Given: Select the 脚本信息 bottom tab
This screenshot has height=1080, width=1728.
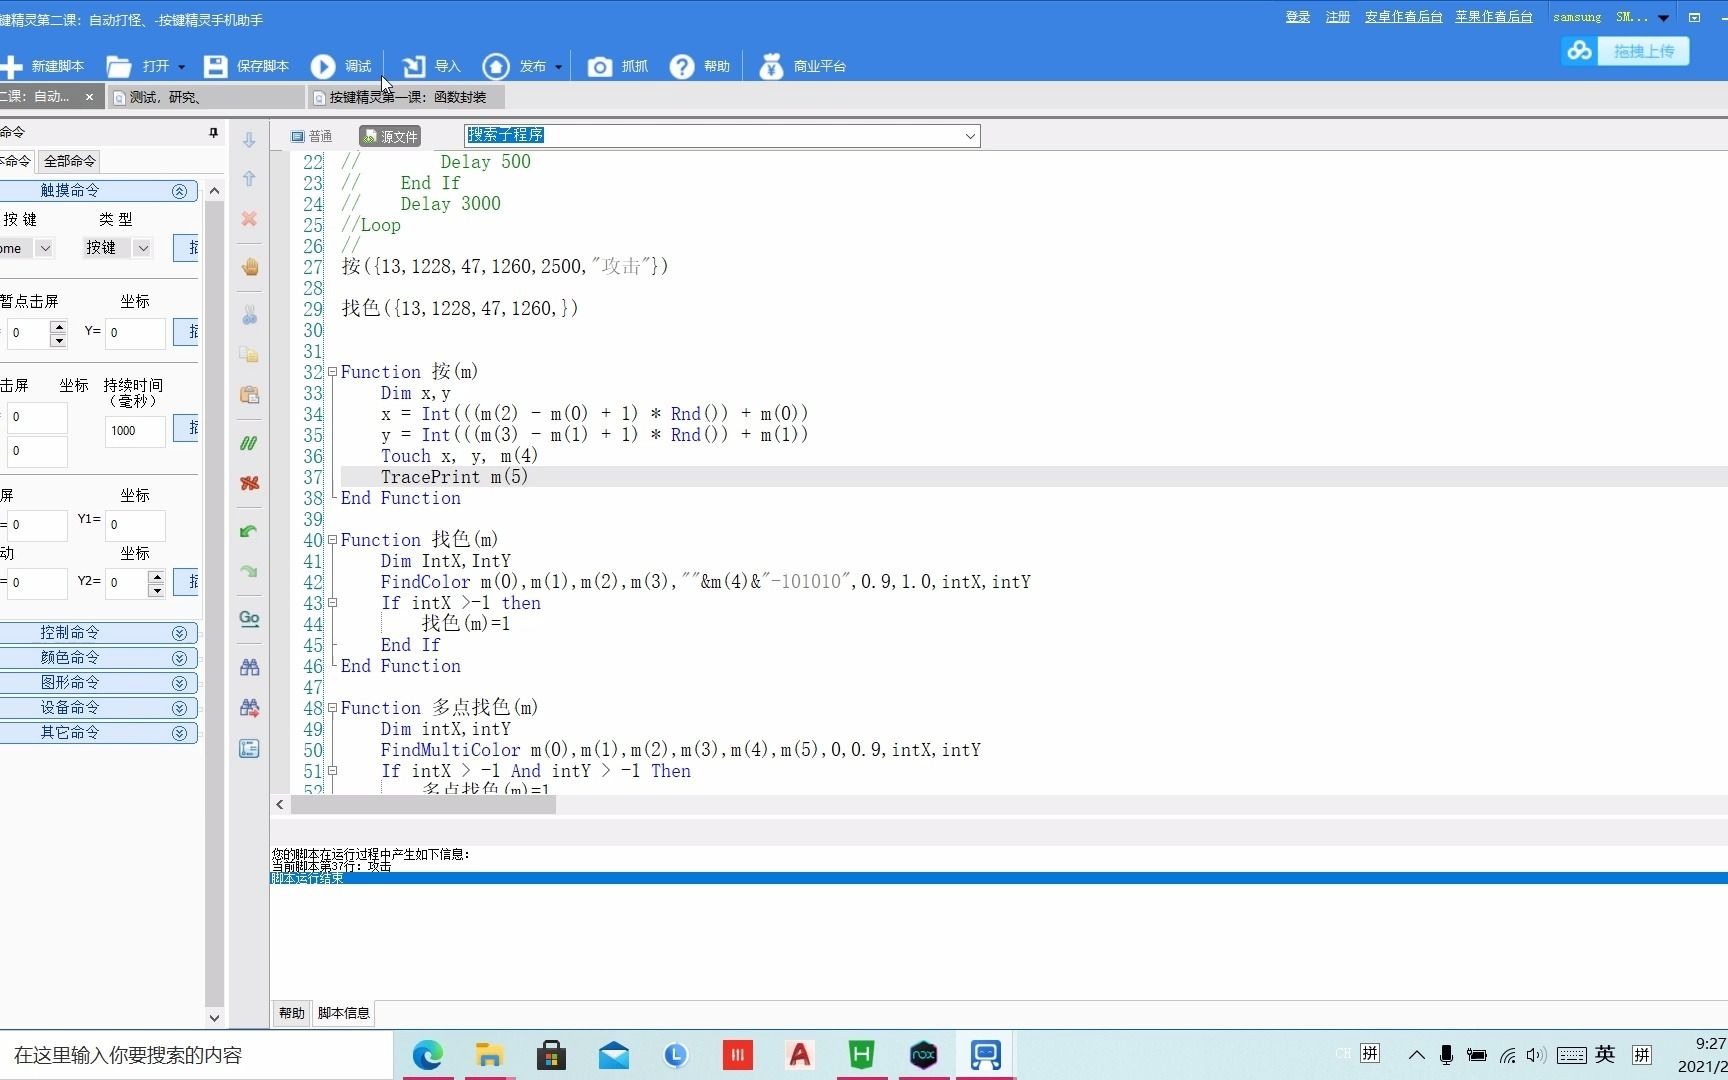Looking at the screenshot, I should [x=344, y=1013].
